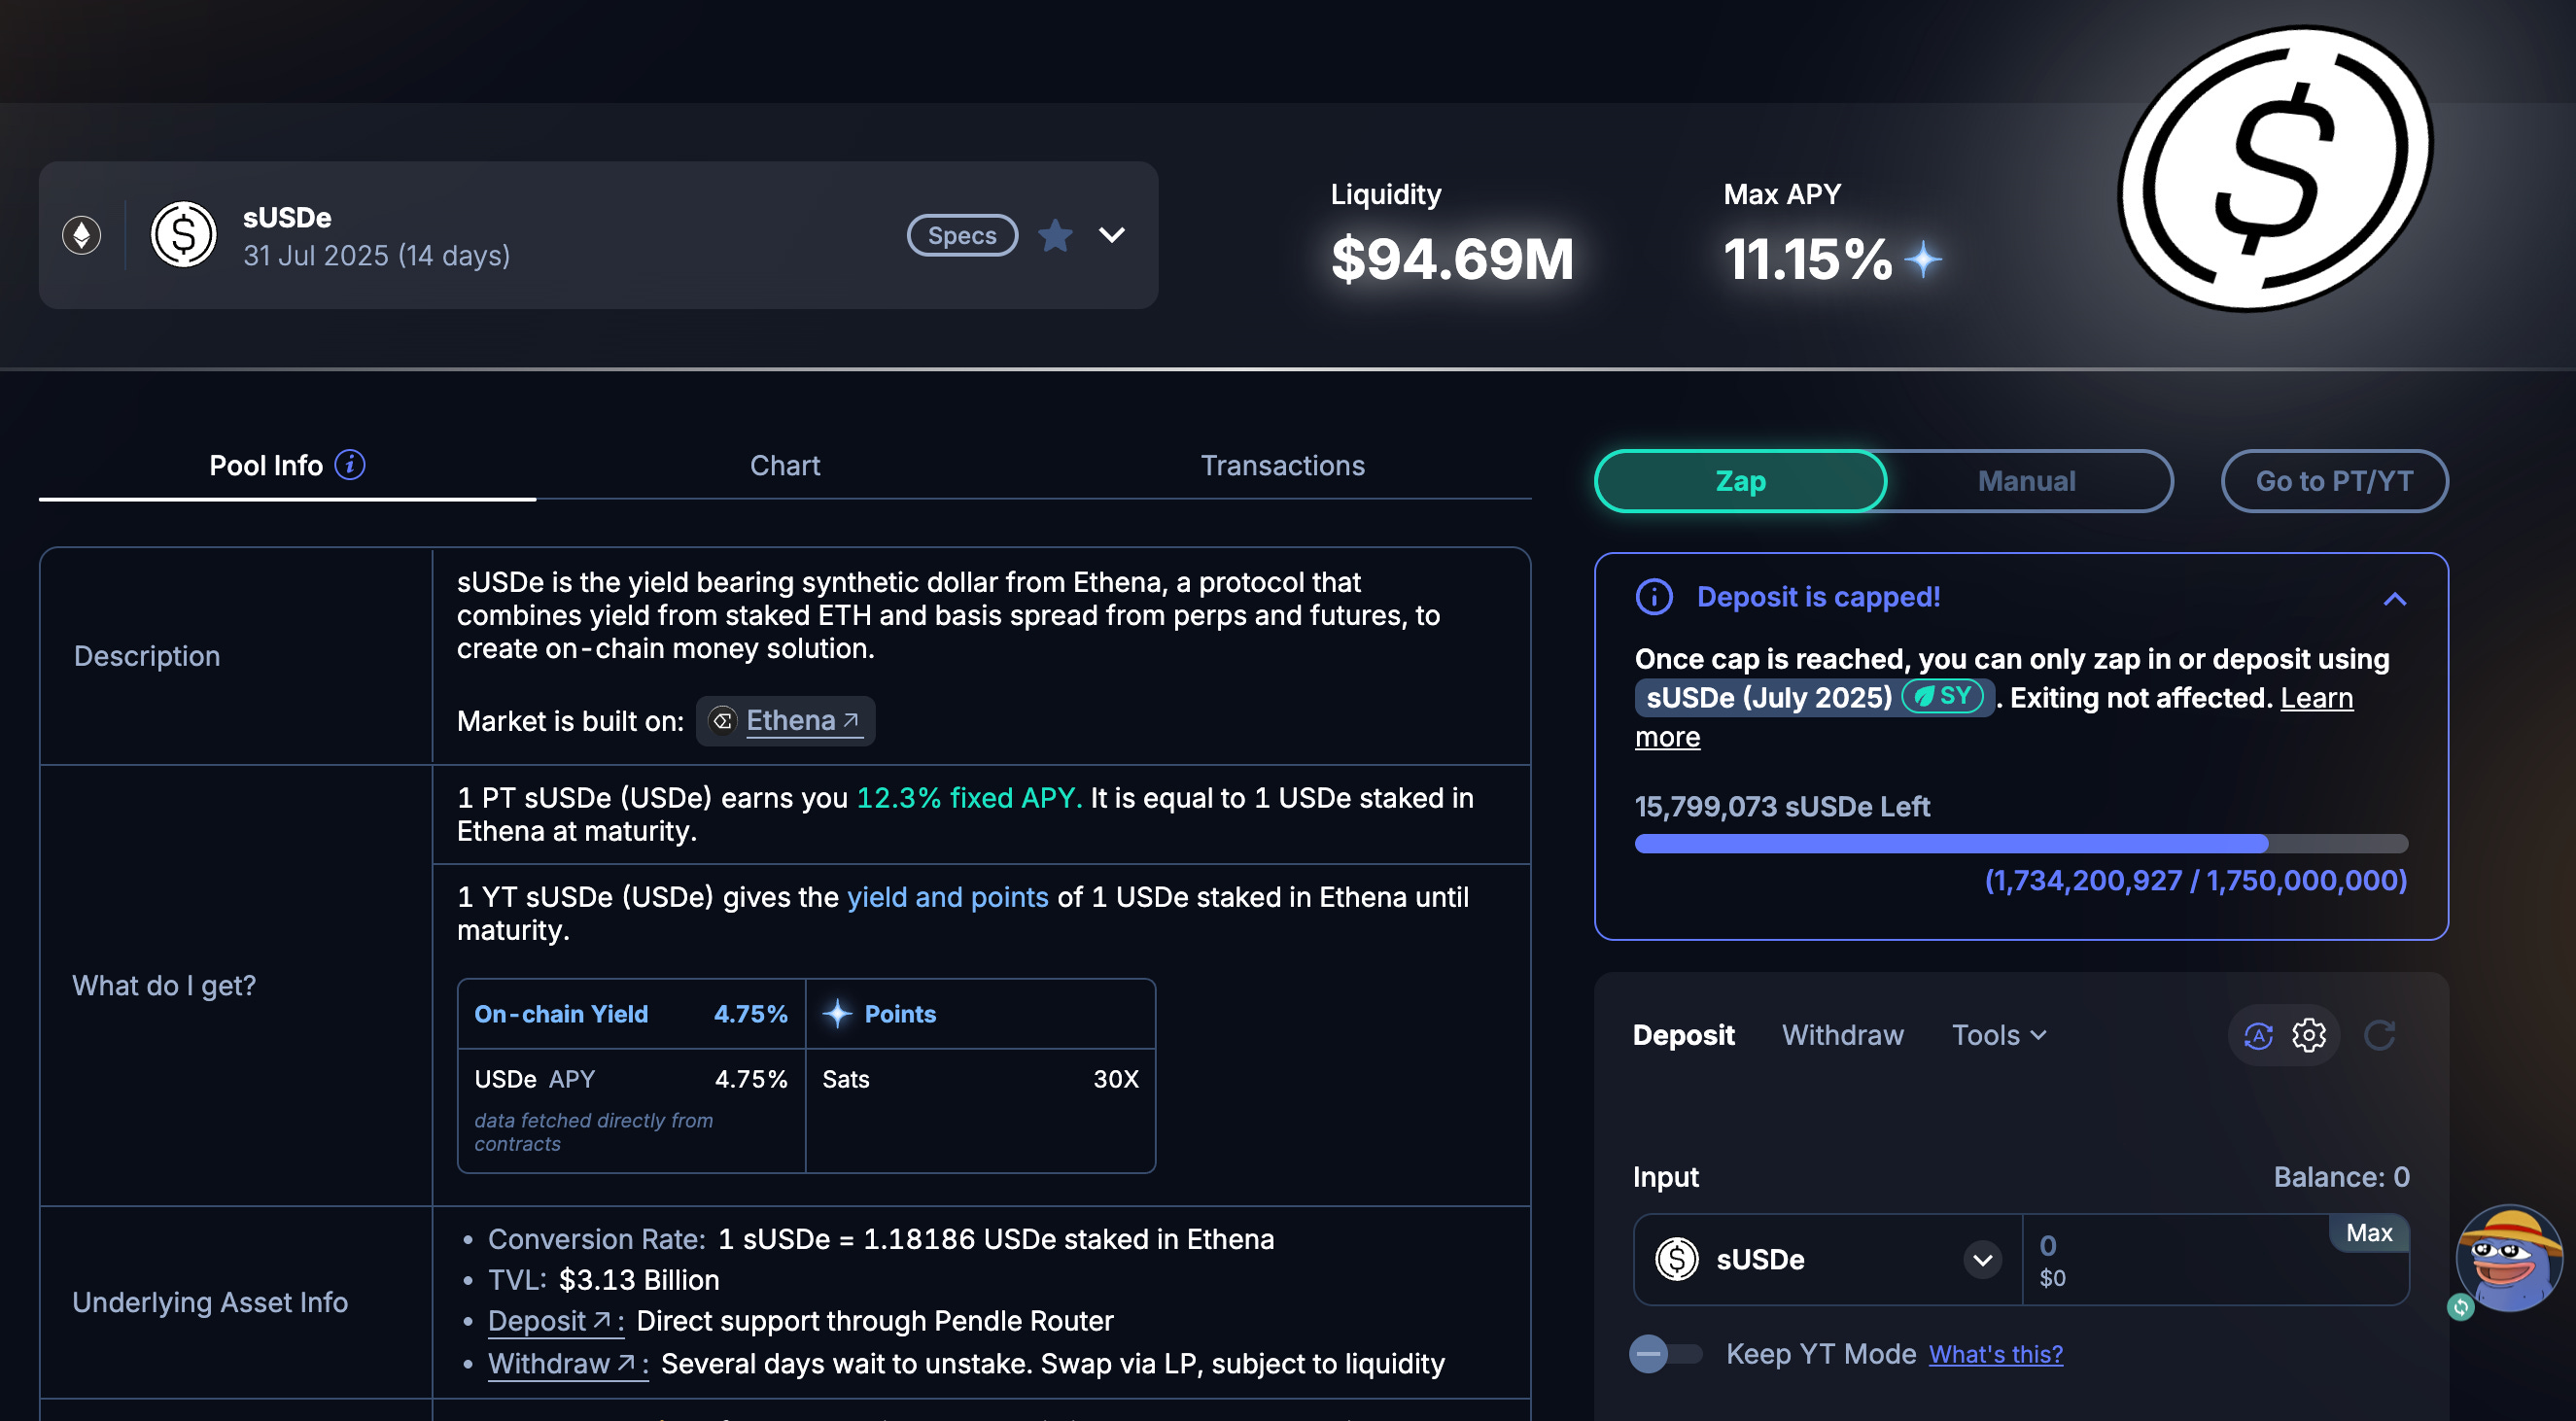Select the Deposit tab in swap panel
2576x1421 pixels.
pyautogui.click(x=1683, y=1035)
